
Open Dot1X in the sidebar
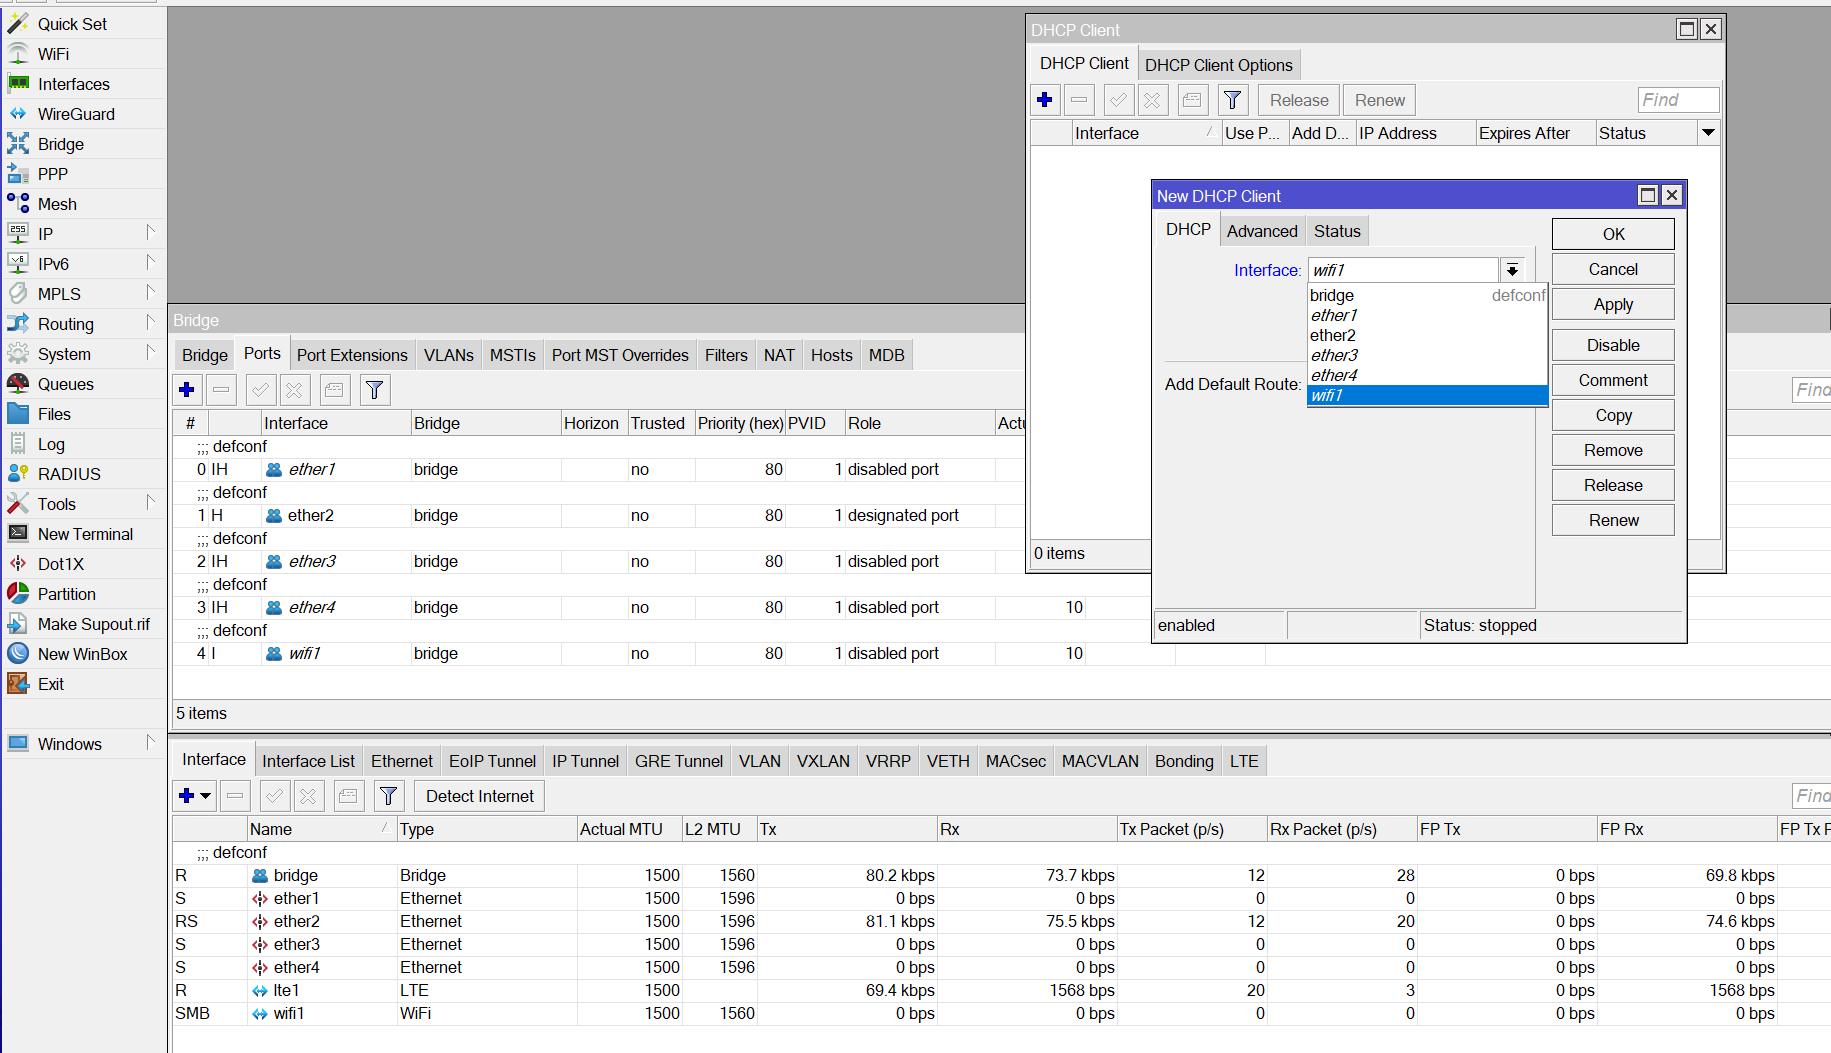pos(60,564)
